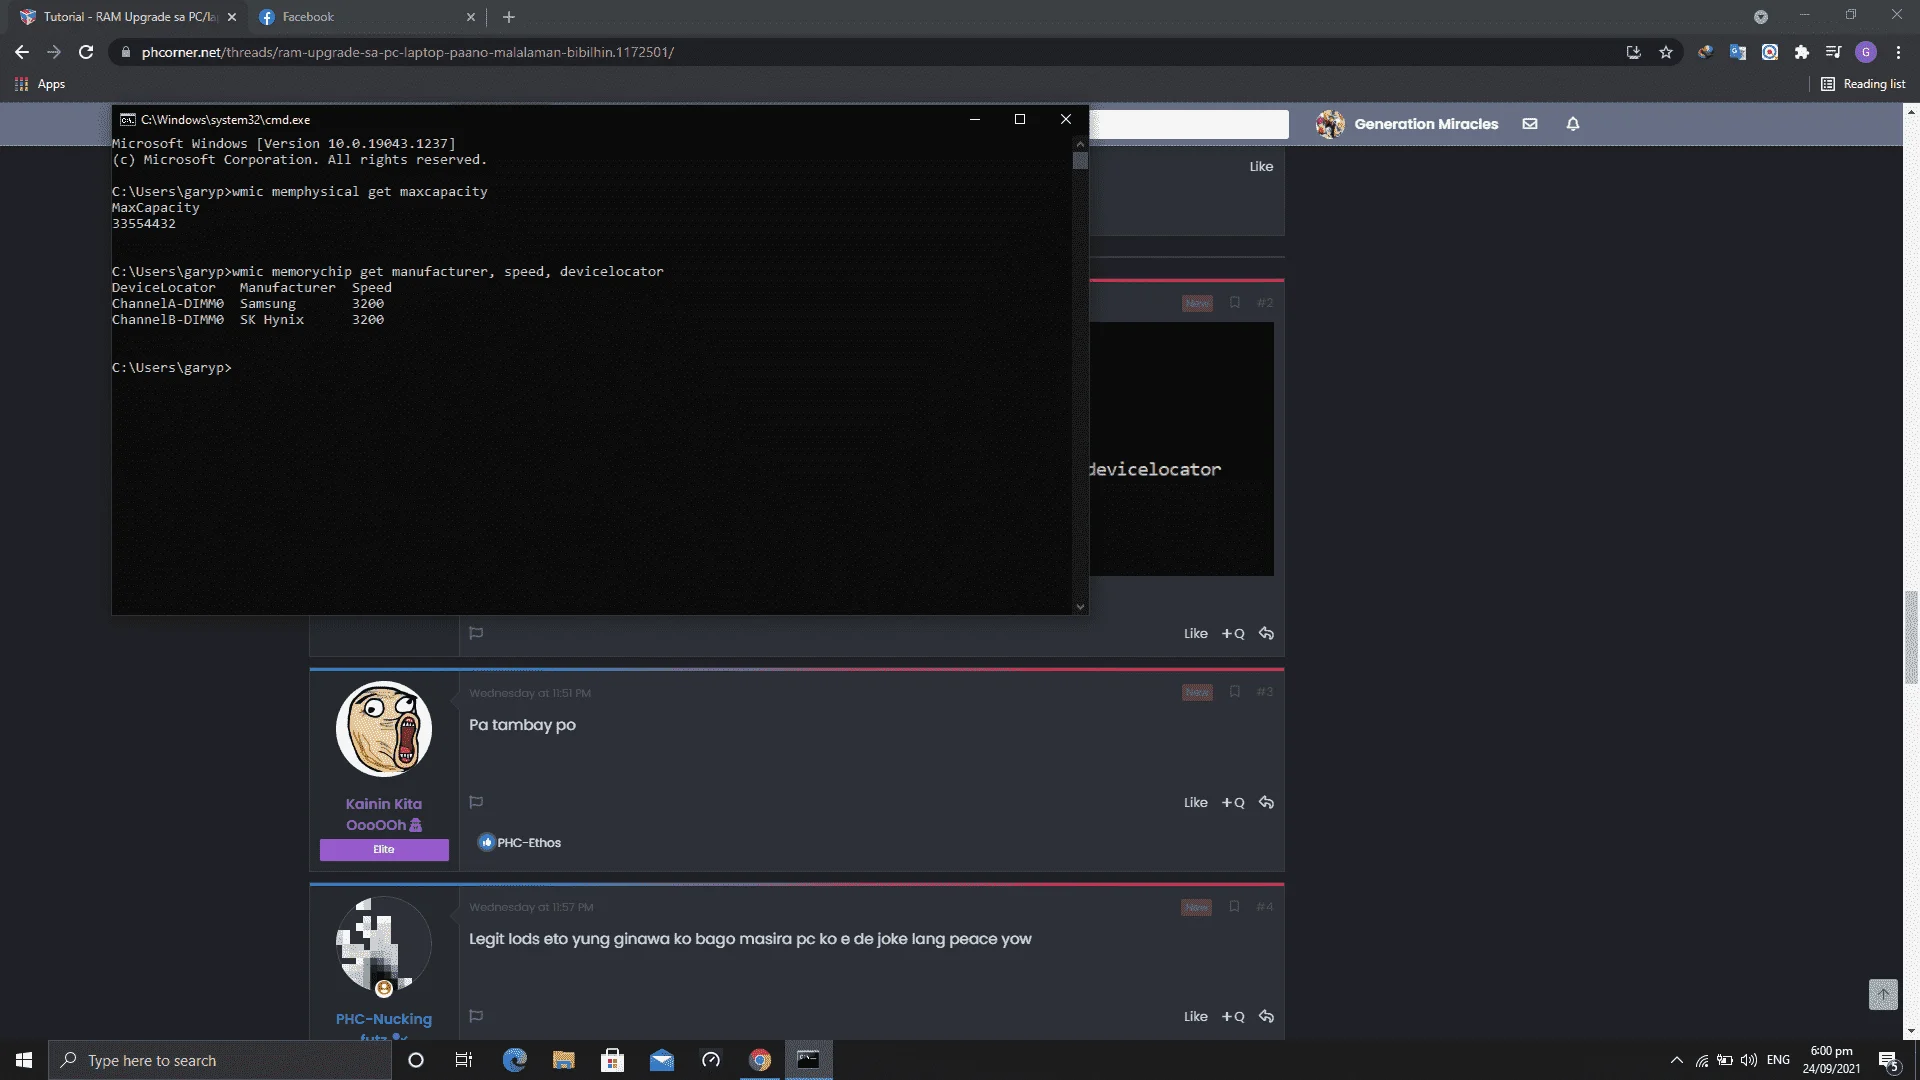Bookmark post #4
Screen dimensions: 1920x1080
[x=1235, y=906]
